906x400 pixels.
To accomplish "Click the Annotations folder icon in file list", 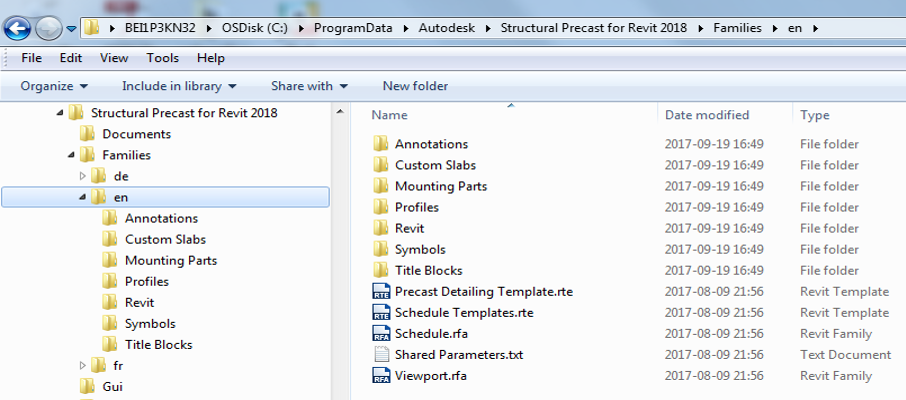I will (380, 144).
